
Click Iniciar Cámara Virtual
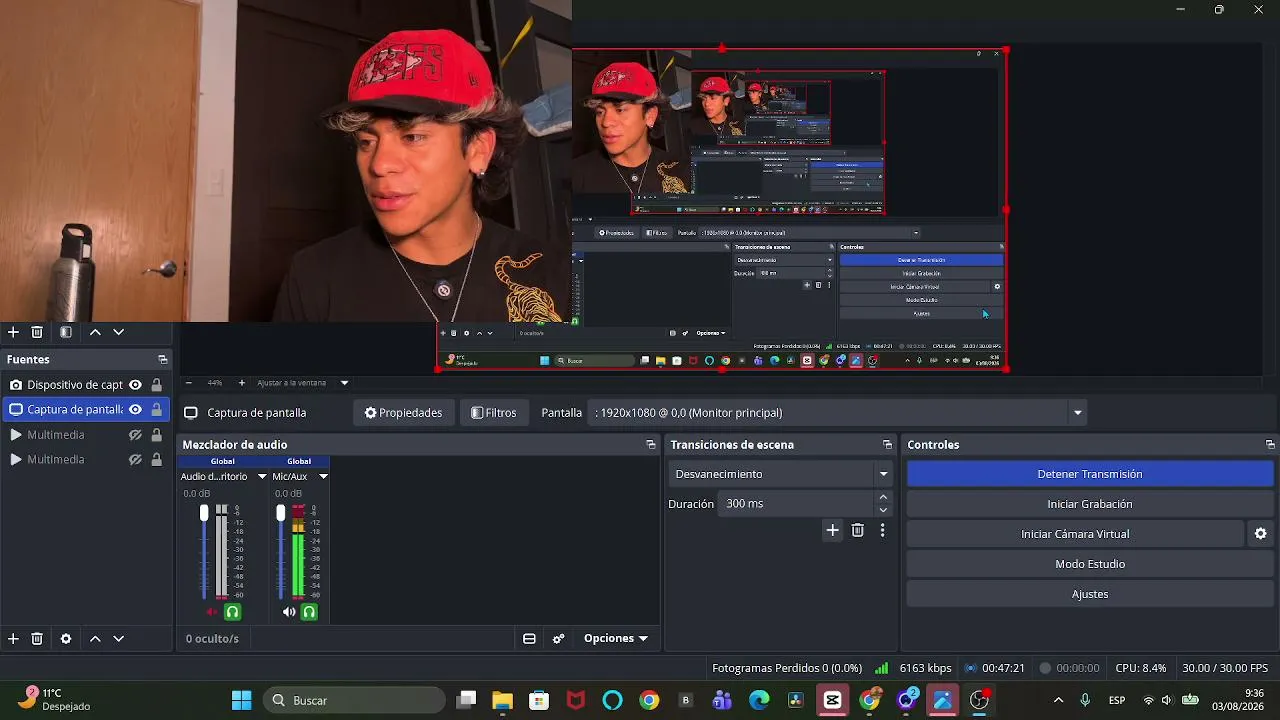tap(1075, 534)
